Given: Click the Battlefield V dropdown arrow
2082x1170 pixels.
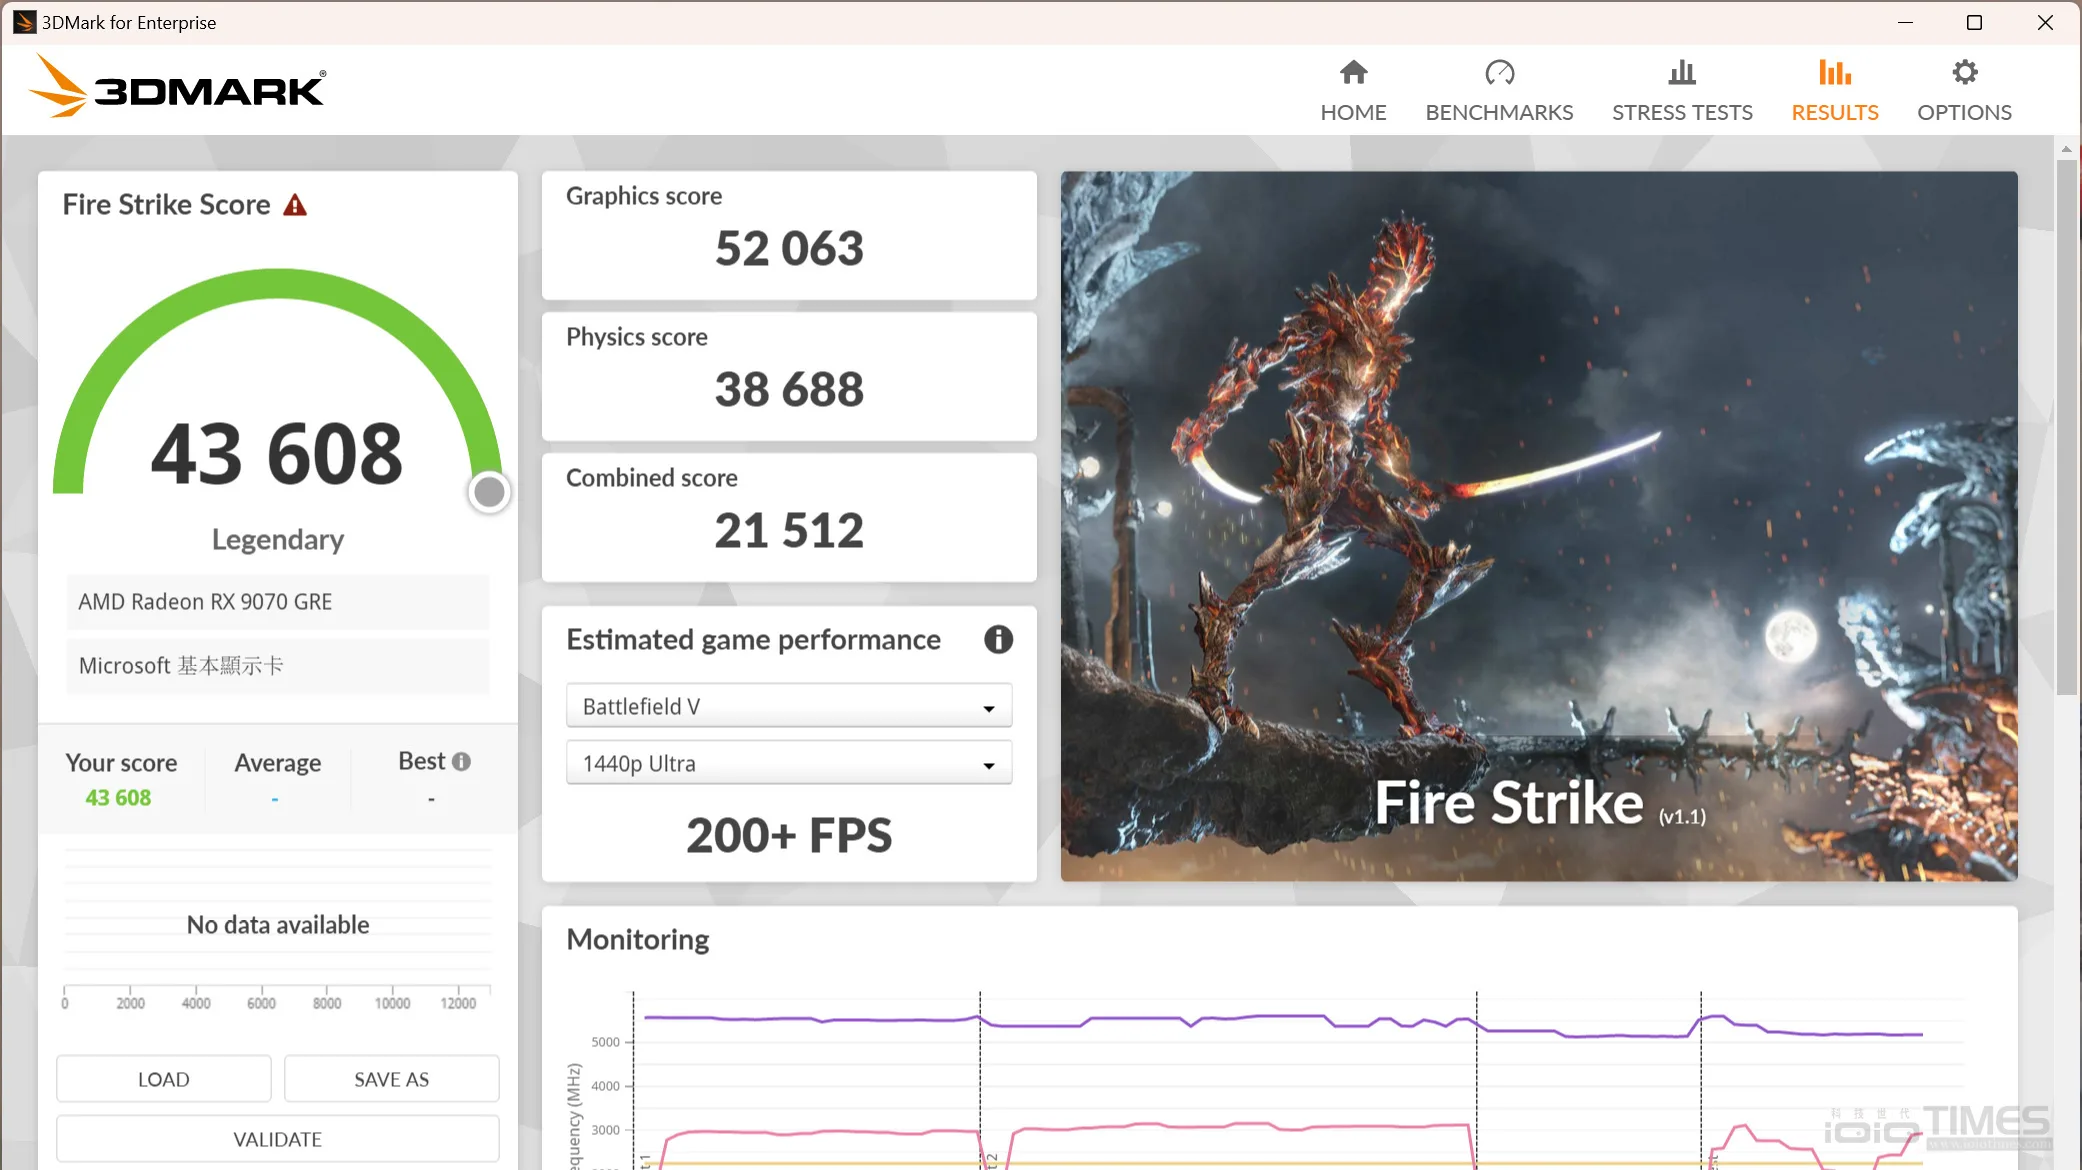Looking at the screenshot, I should [988, 708].
